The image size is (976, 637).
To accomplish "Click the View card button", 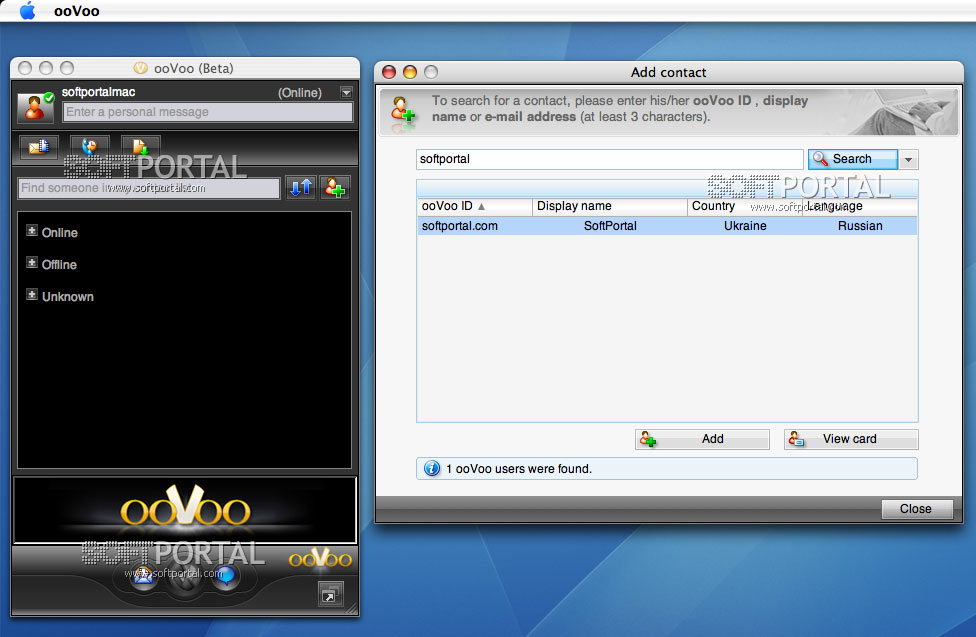I will 851,439.
